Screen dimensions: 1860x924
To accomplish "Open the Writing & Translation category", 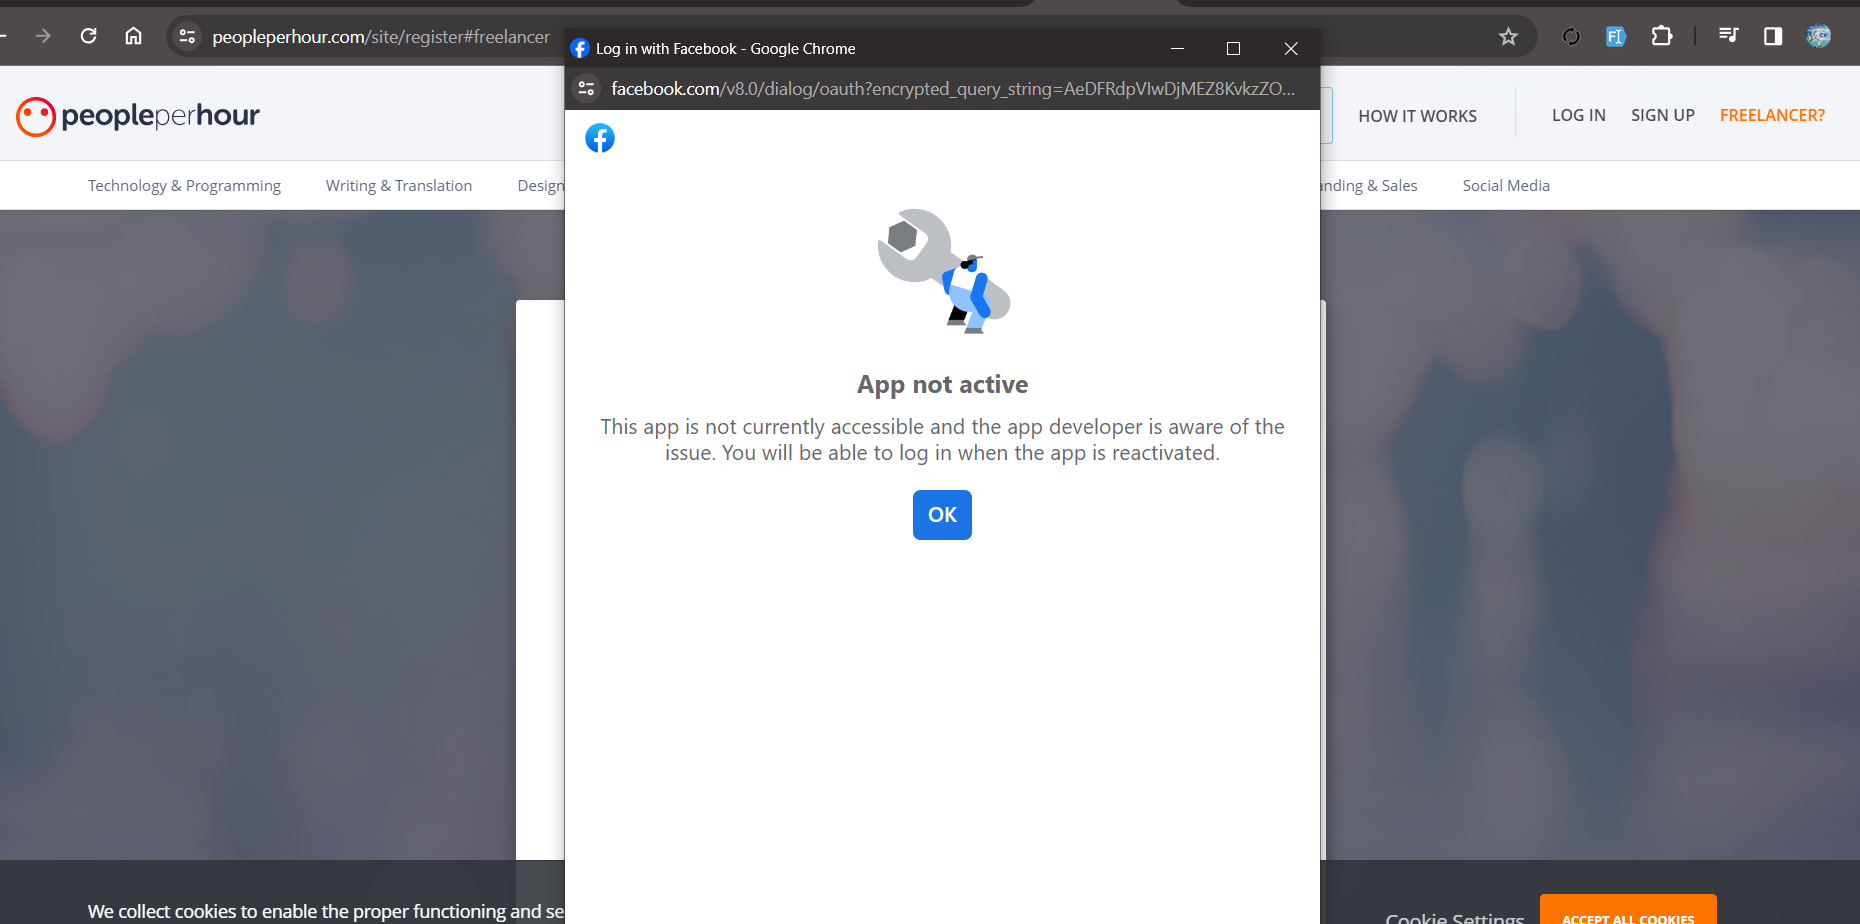I will (398, 186).
